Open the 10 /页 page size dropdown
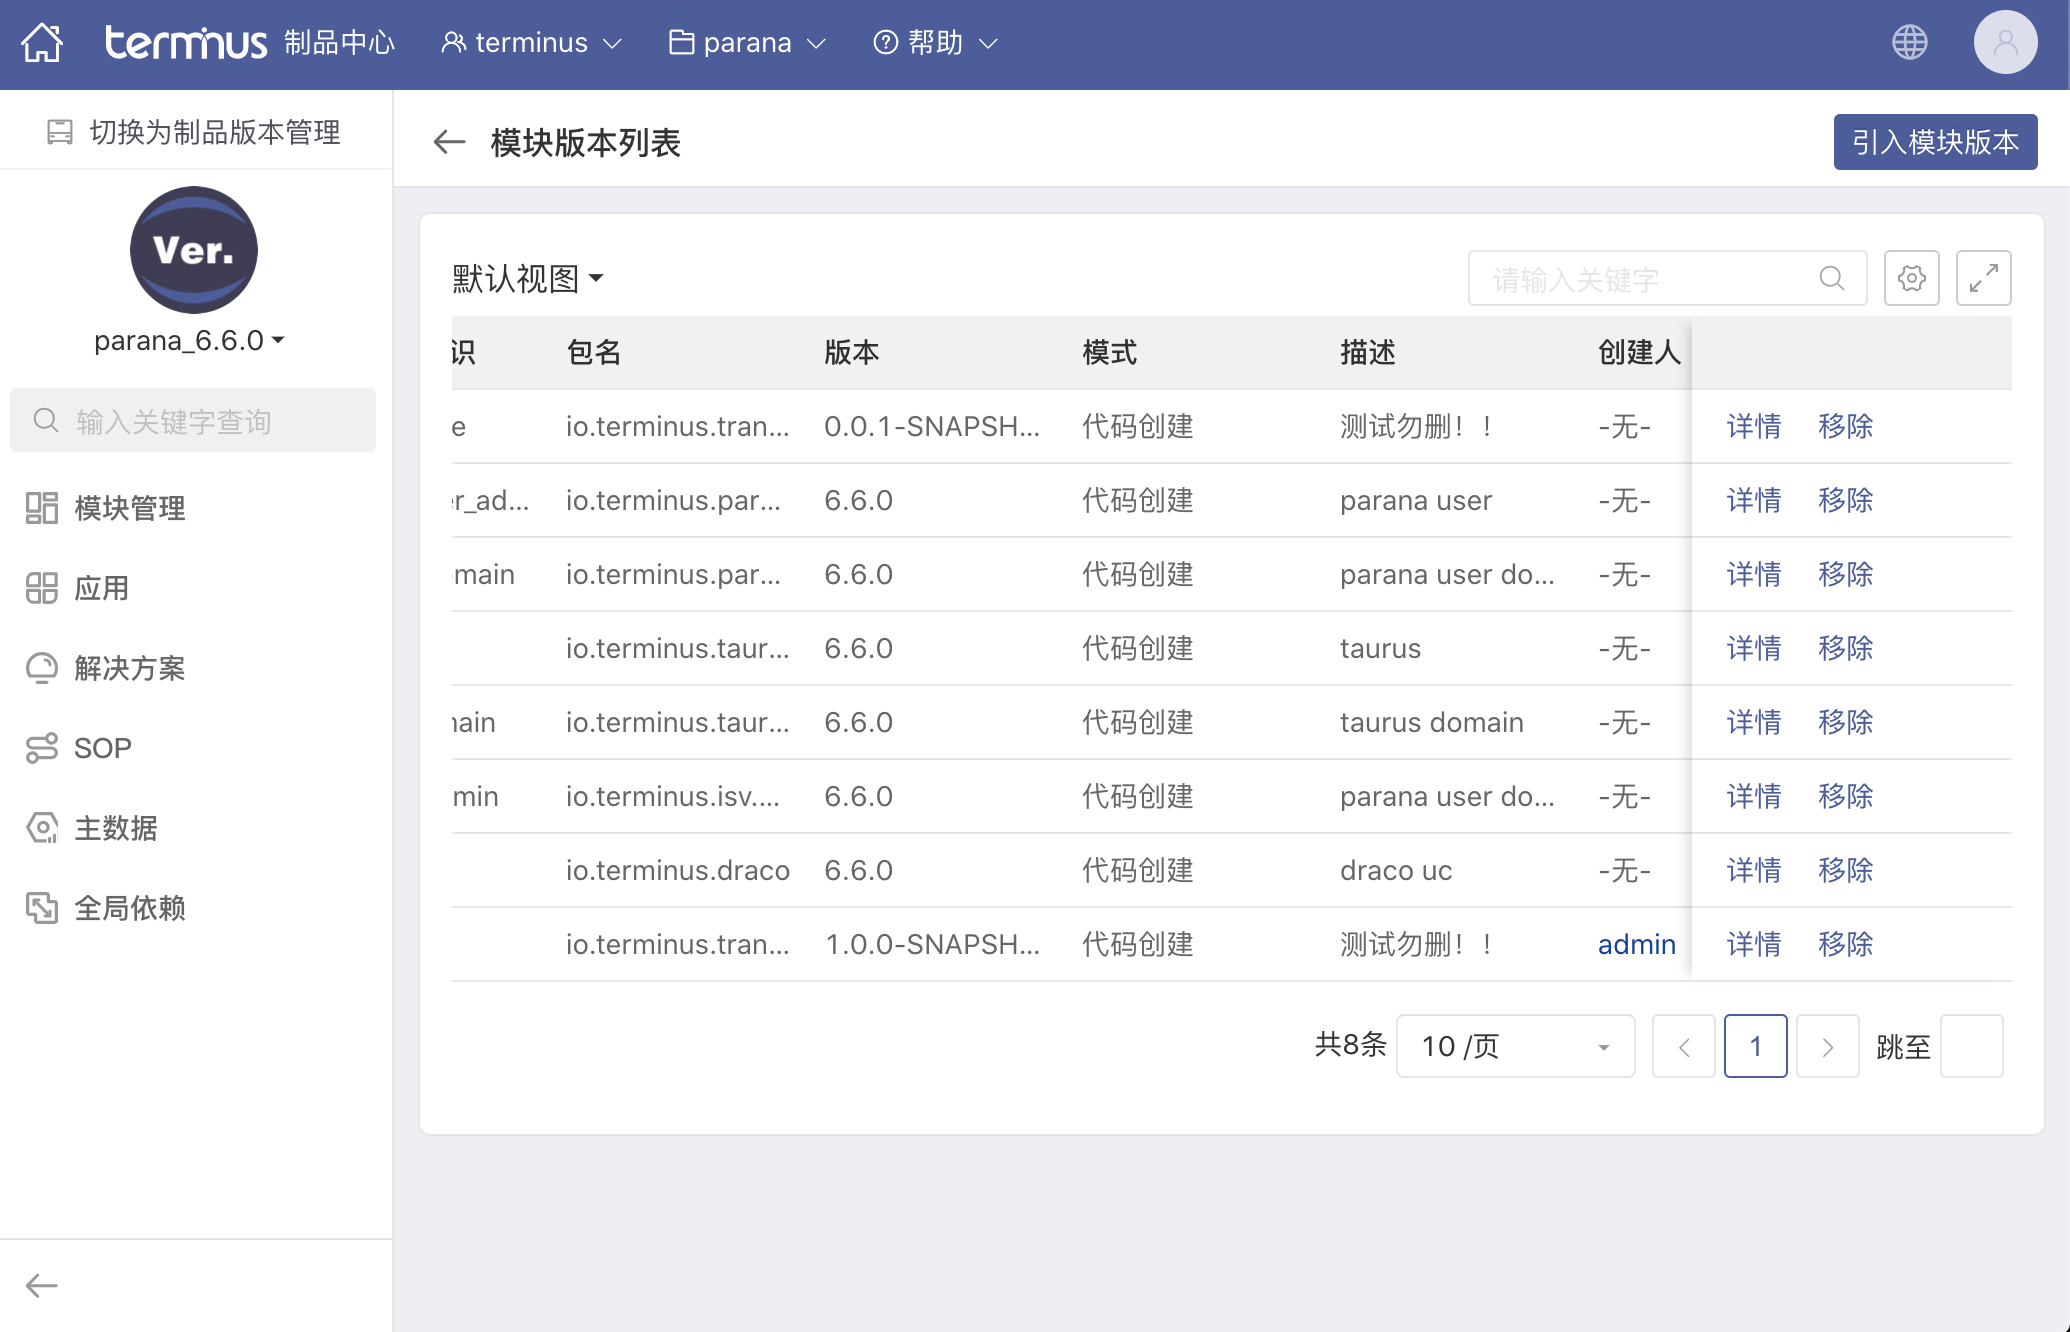Viewport: 2070px width, 1332px height. click(1515, 1046)
